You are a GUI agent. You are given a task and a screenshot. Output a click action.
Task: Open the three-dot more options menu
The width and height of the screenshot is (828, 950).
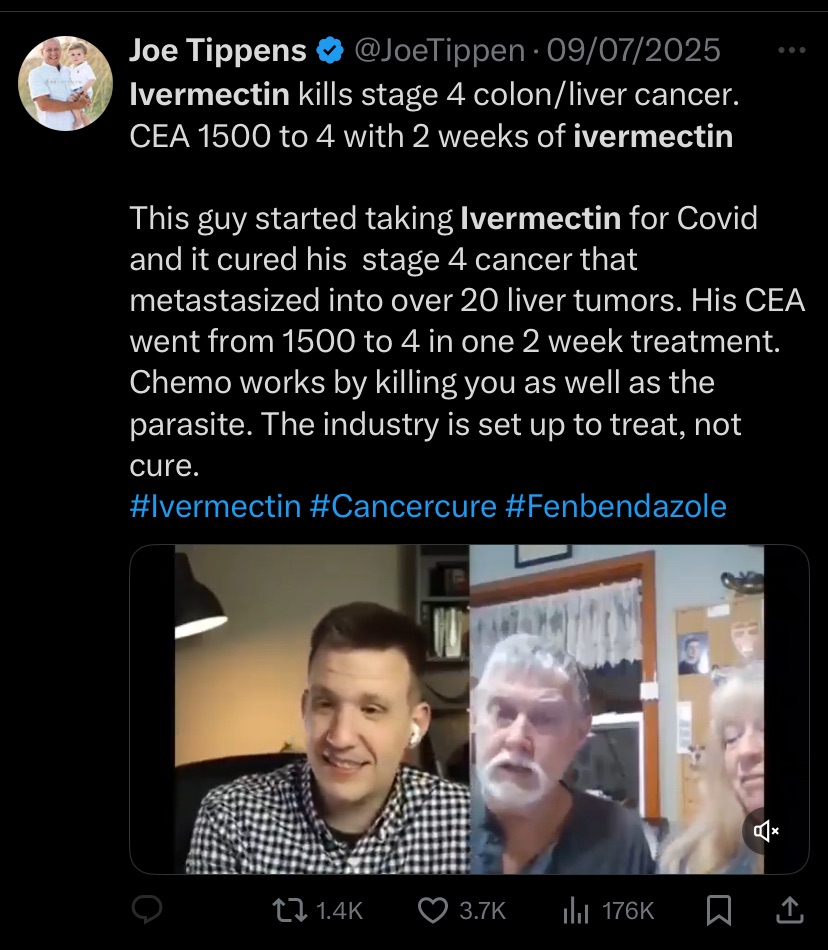tap(792, 50)
